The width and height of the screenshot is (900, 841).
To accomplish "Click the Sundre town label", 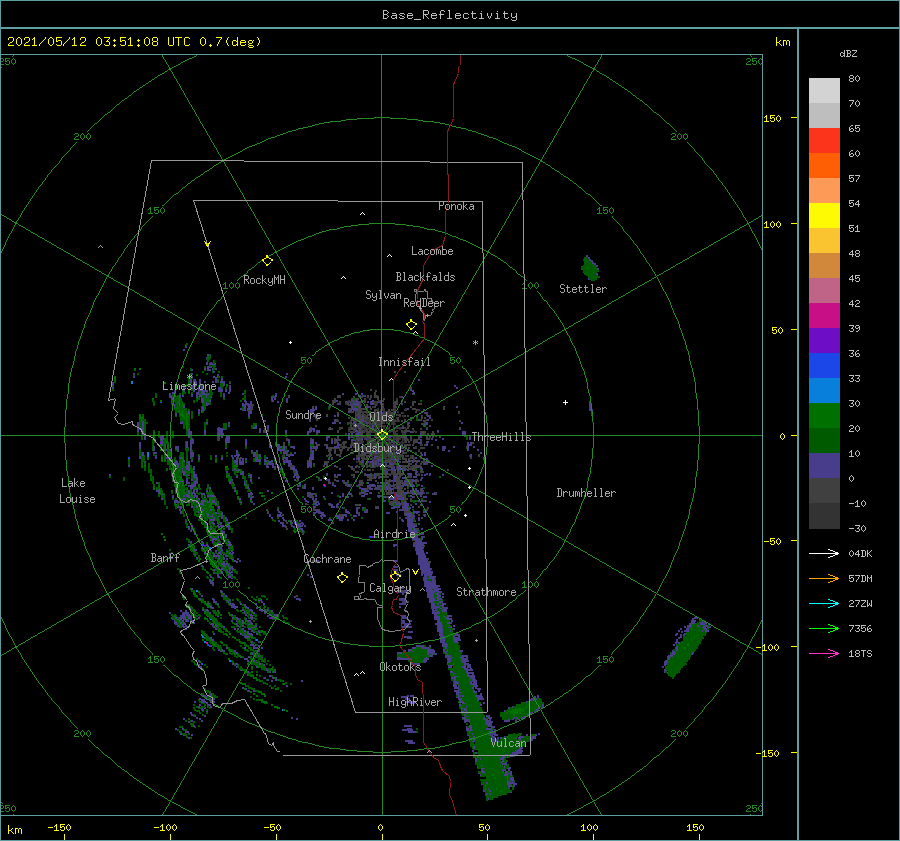I will click(x=303, y=414).
